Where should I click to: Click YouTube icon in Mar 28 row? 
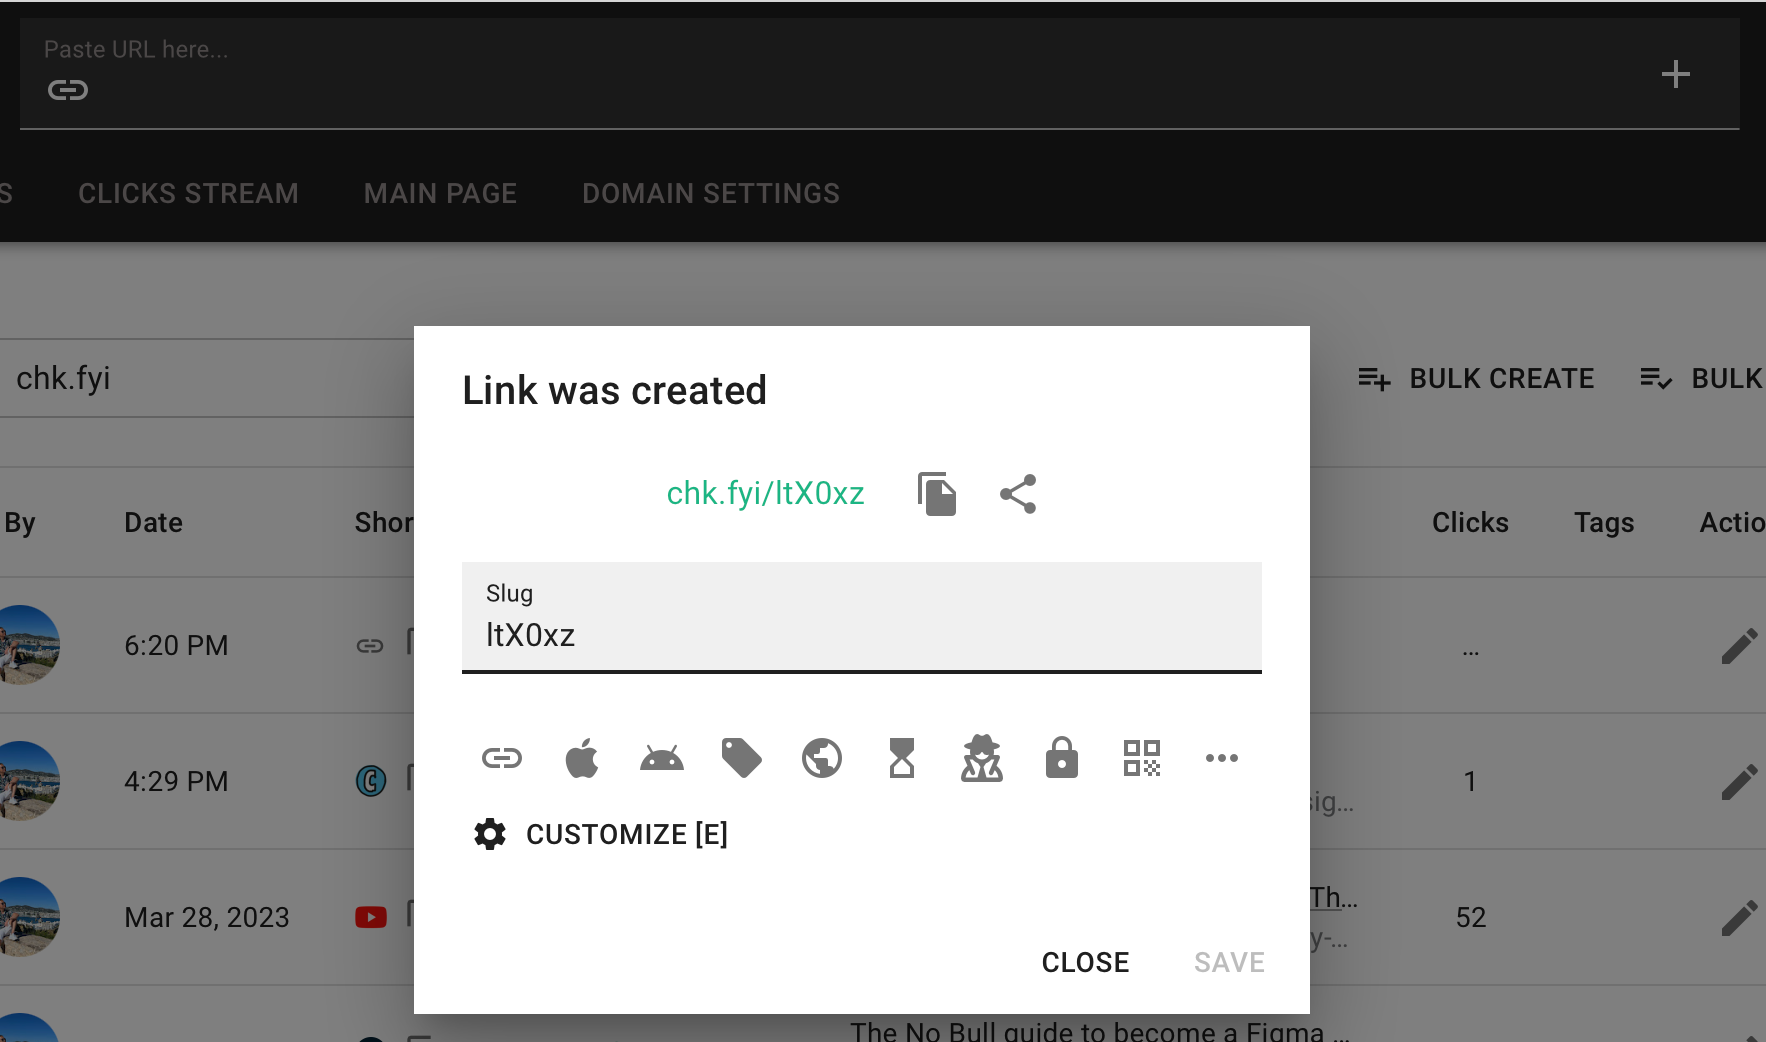pos(371,917)
